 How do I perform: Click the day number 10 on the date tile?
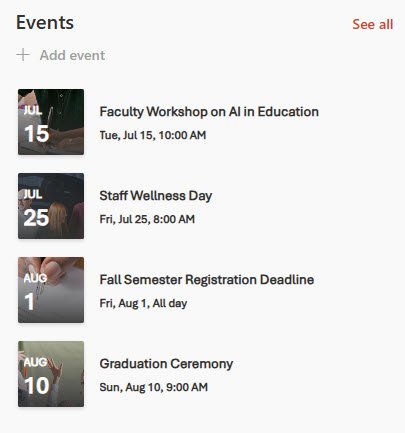click(37, 386)
